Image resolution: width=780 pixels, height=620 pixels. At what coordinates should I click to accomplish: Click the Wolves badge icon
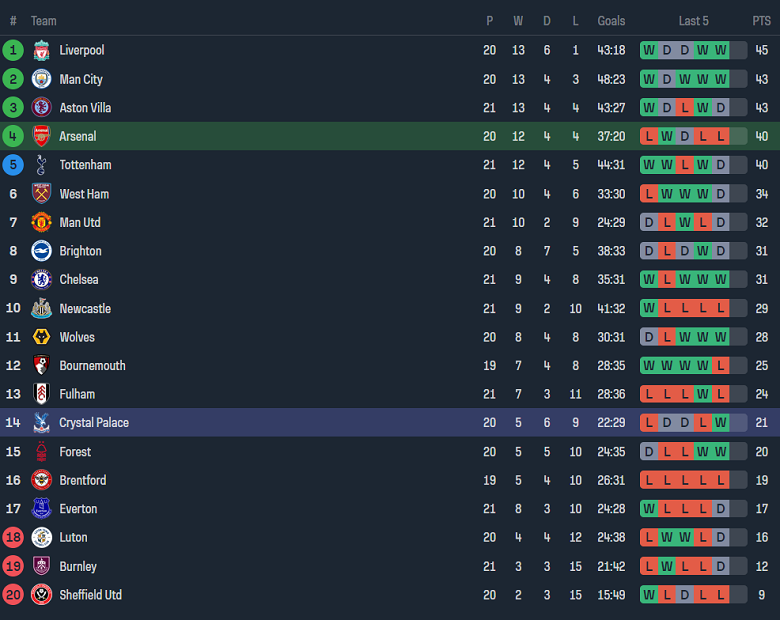coord(41,337)
